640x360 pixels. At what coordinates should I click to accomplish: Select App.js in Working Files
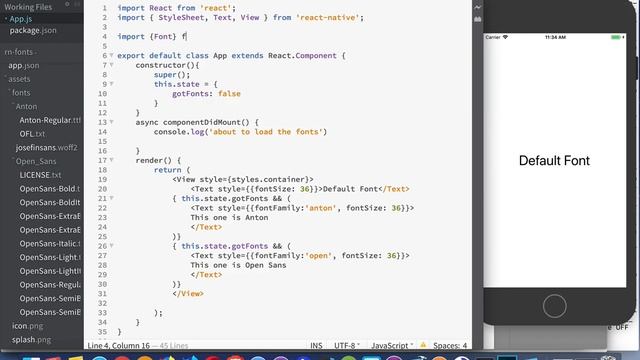(x=20, y=19)
